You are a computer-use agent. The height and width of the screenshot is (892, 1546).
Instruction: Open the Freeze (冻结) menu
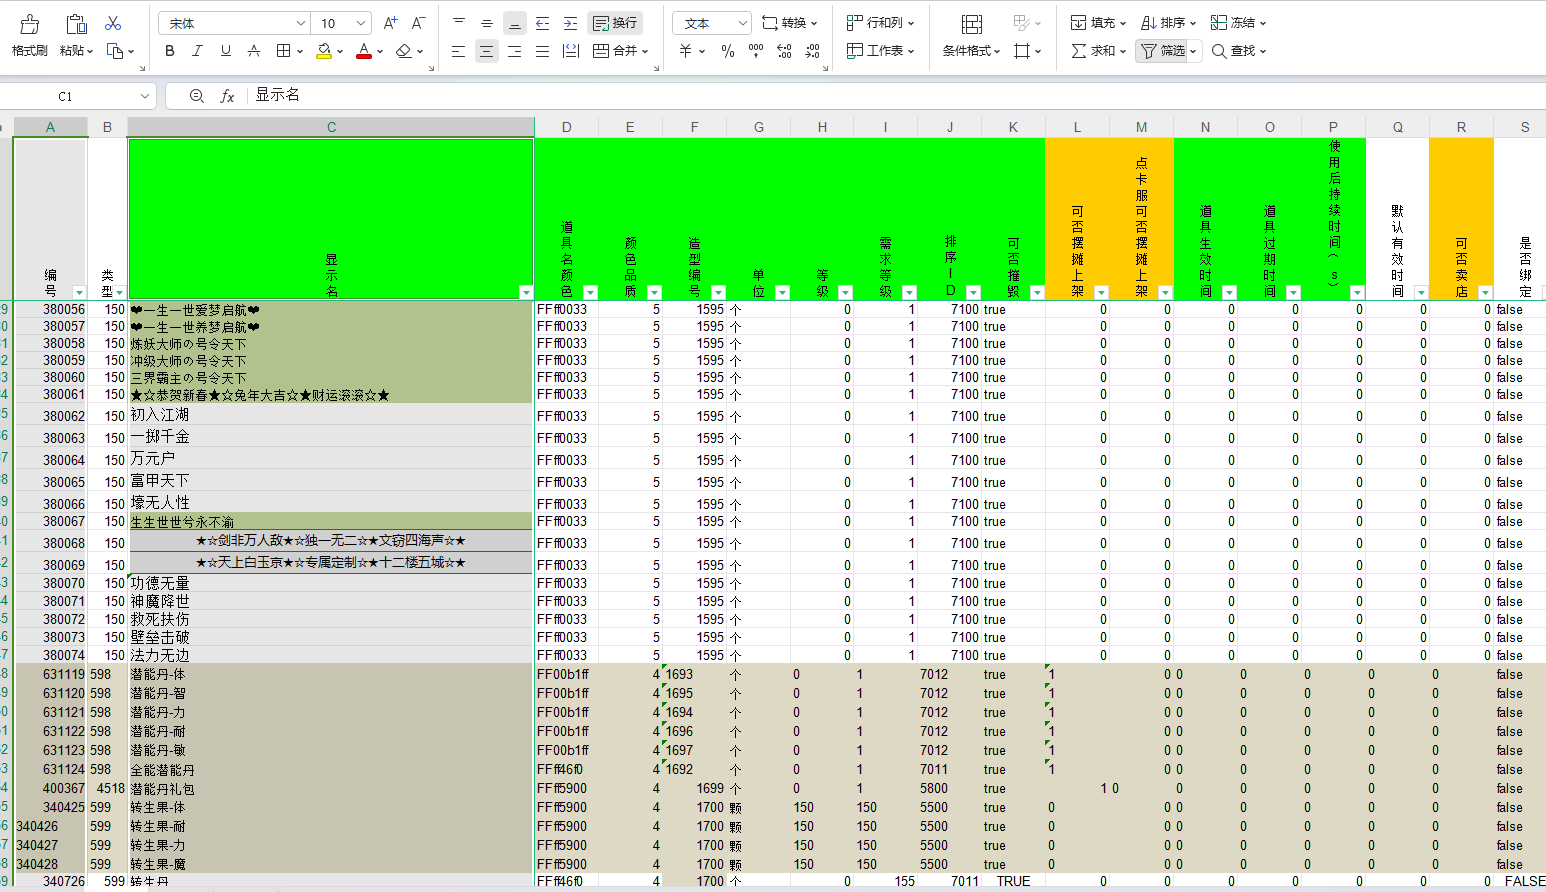pos(1238,23)
